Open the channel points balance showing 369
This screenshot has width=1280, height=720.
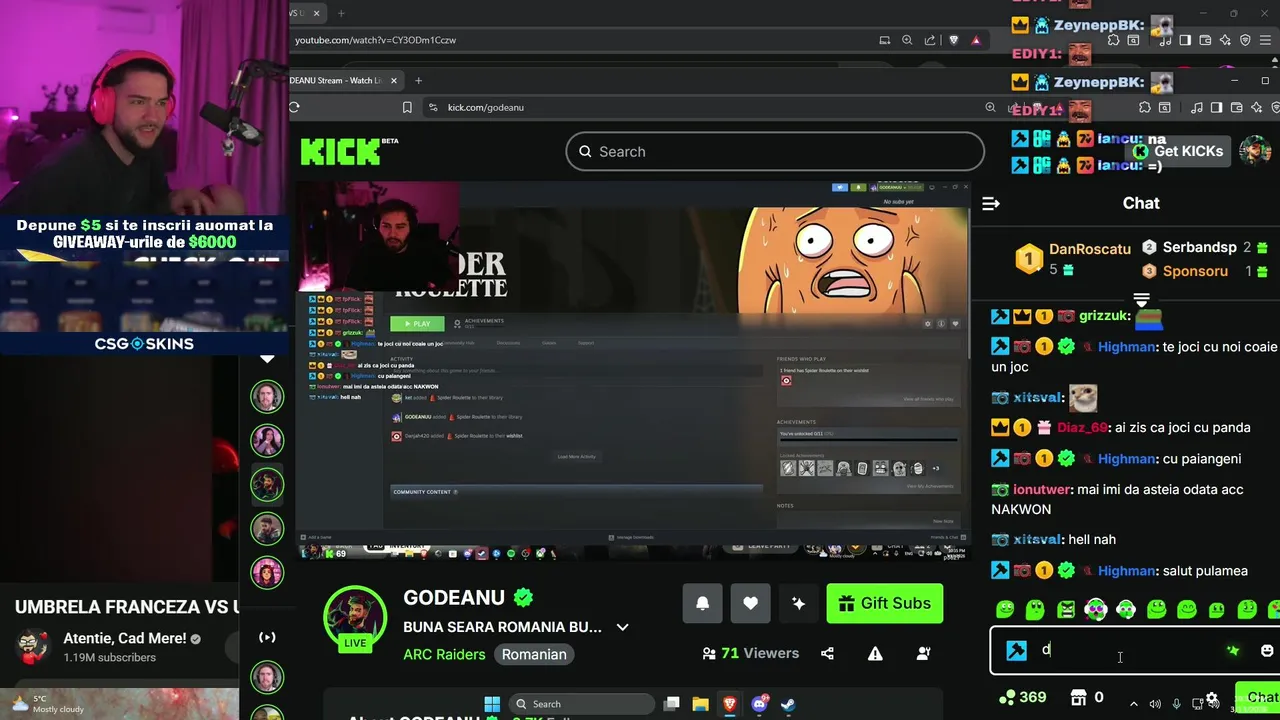pos(1022,697)
